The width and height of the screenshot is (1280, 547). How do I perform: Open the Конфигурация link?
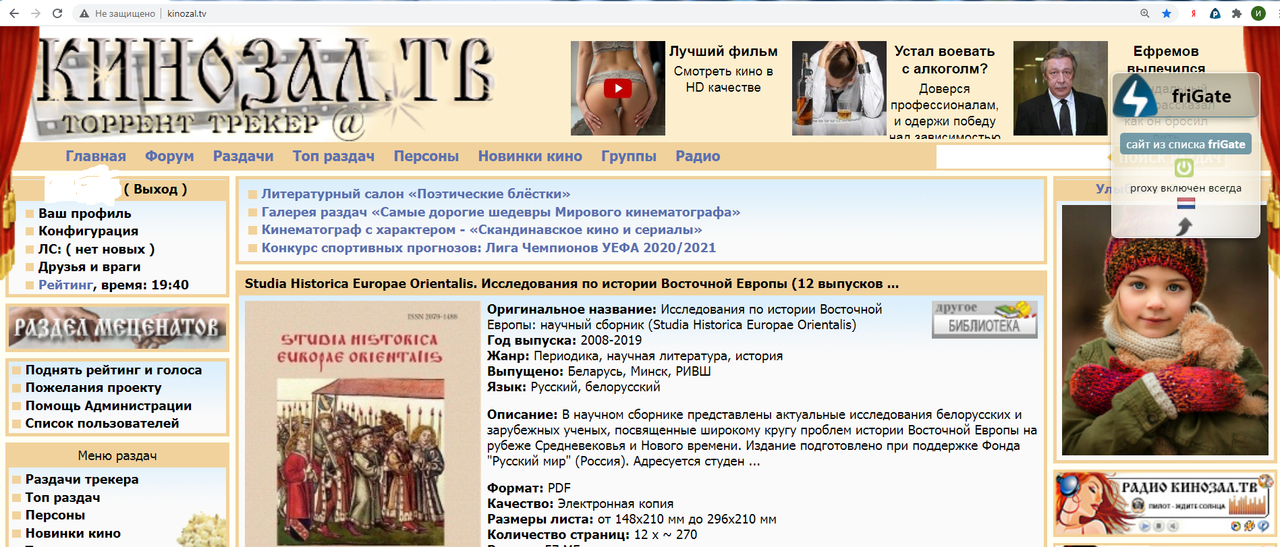[x=89, y=231]
